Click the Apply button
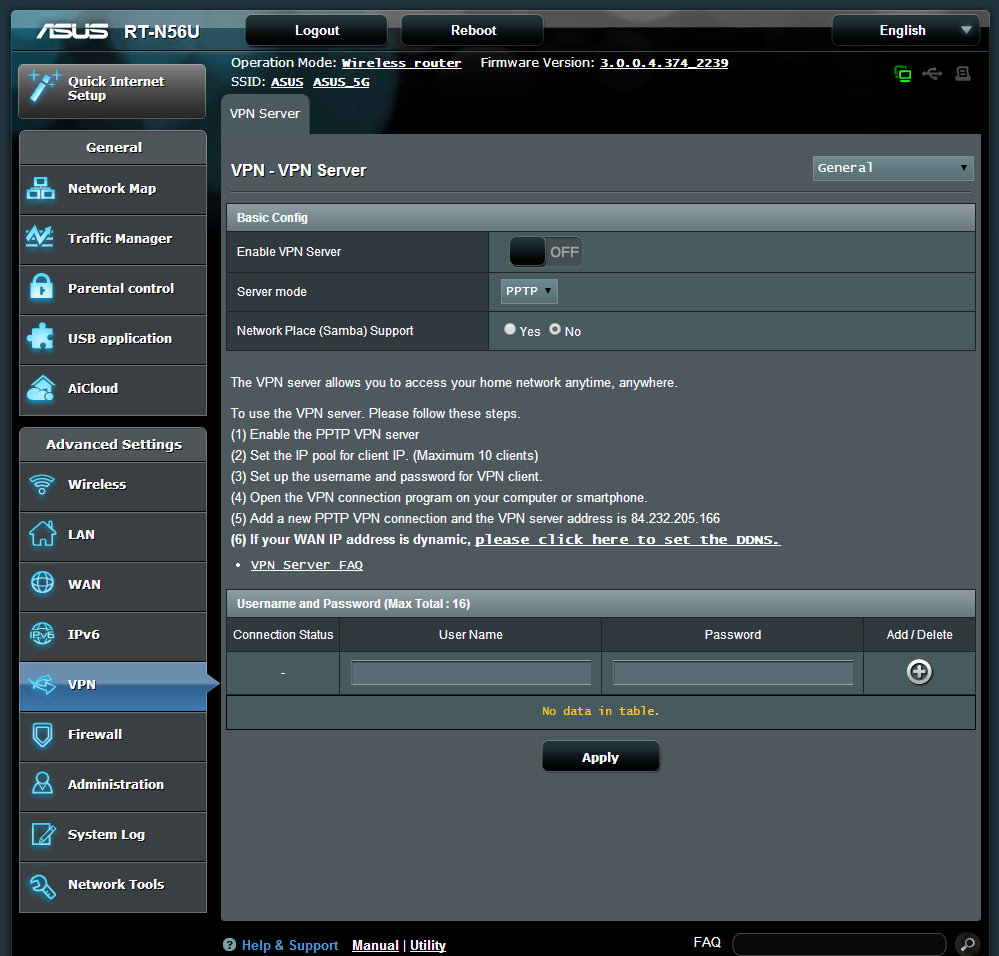This screenshot has height=956, width=999. coord(600,757)
